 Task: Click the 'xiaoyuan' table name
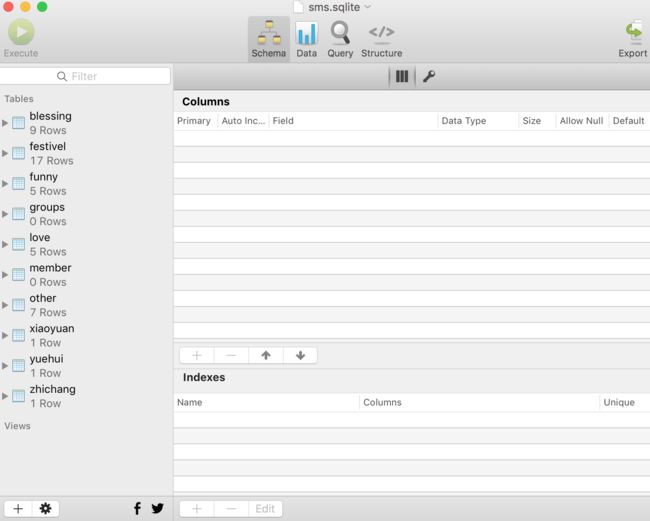tap(52, 329)
